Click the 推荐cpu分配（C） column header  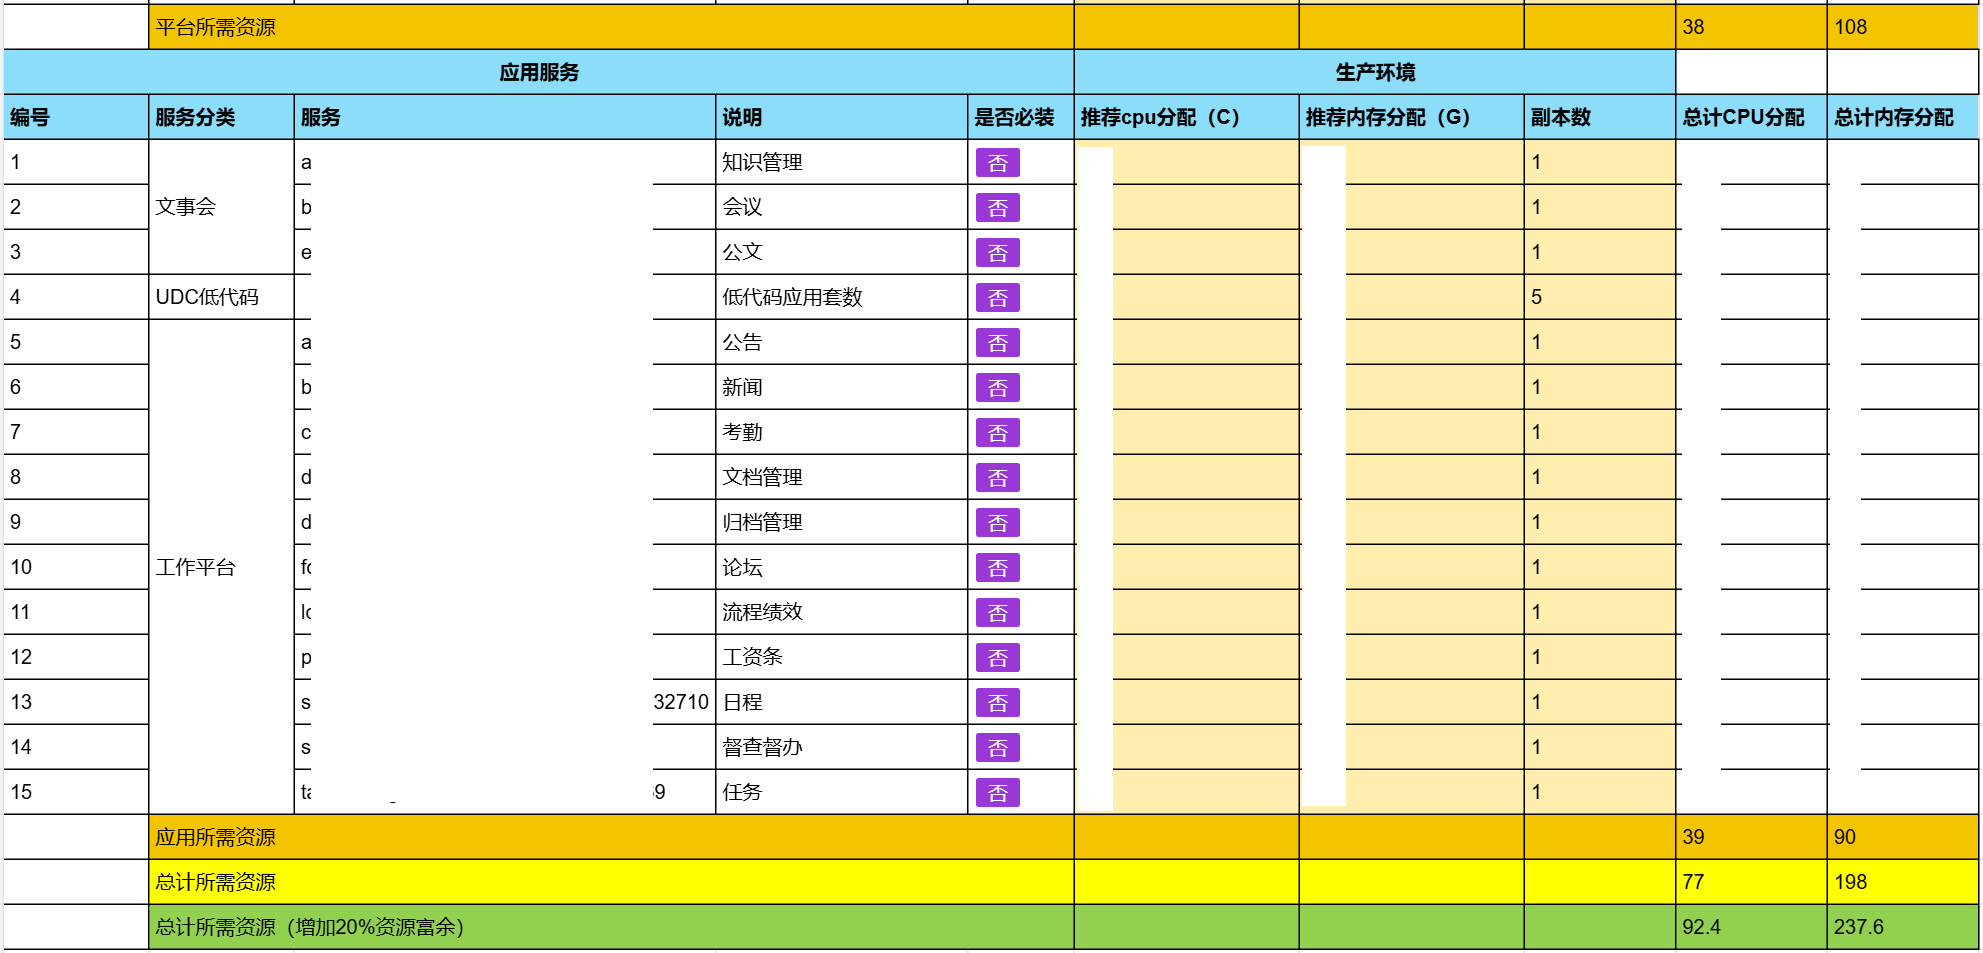(x=1187, y=117)
